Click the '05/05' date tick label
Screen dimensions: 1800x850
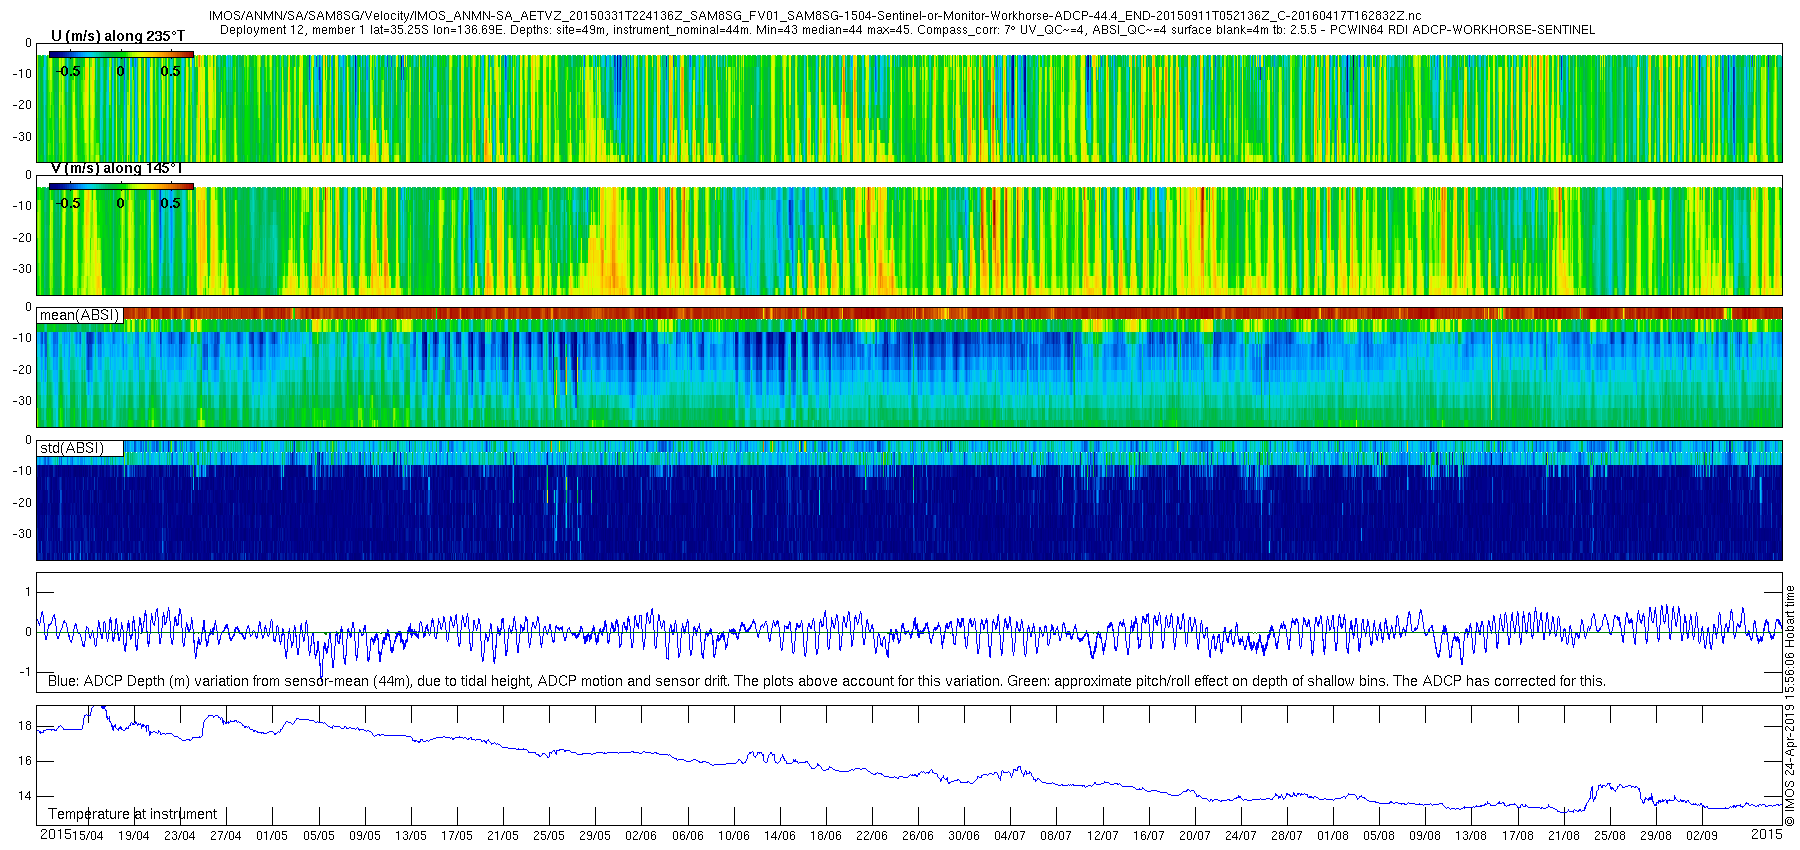tap(319, 836)
